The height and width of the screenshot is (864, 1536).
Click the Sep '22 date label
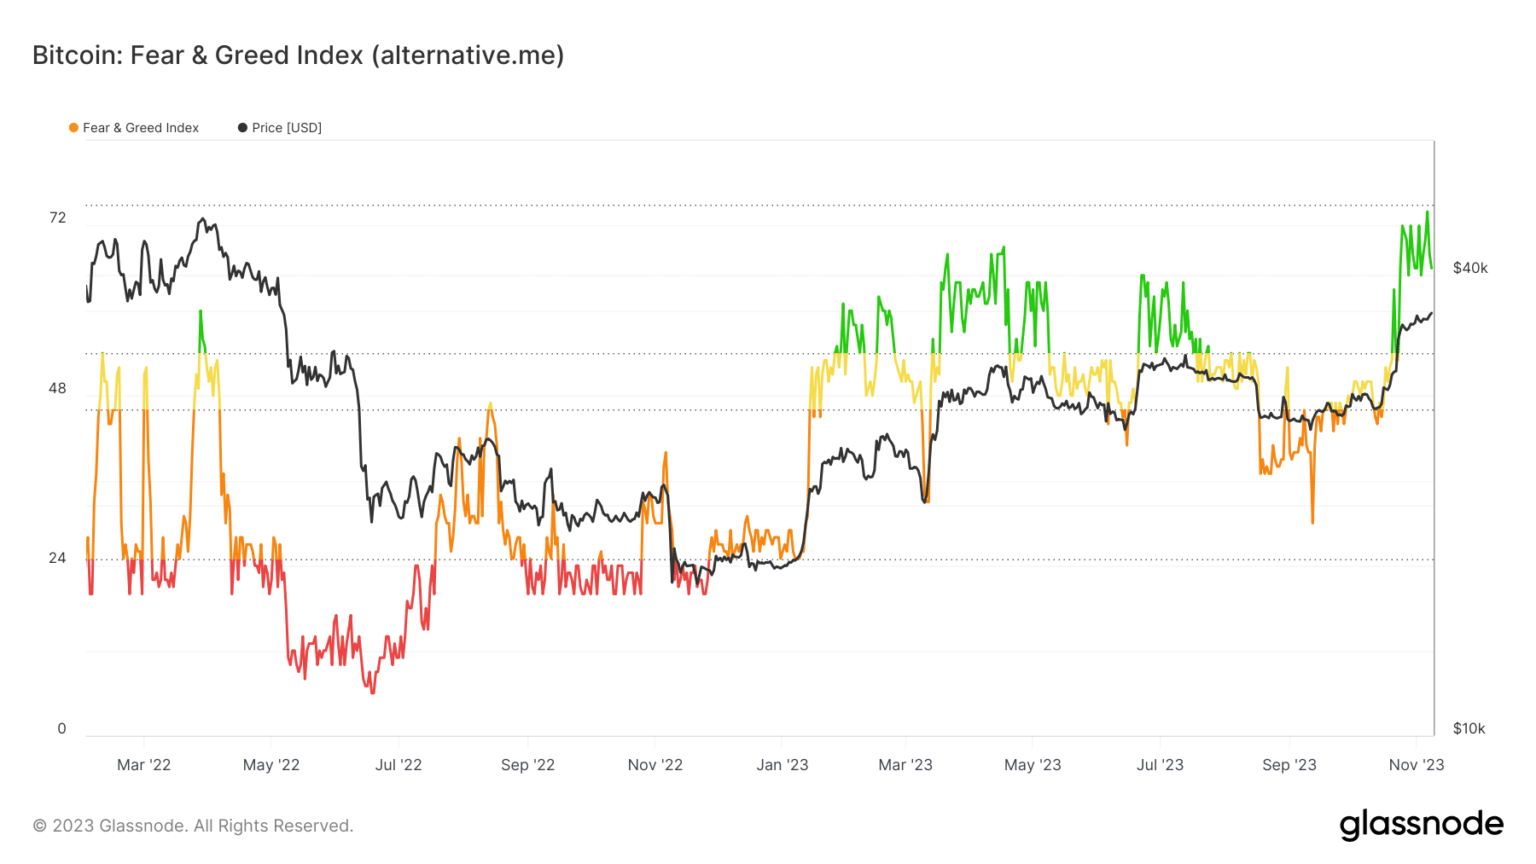528,765
